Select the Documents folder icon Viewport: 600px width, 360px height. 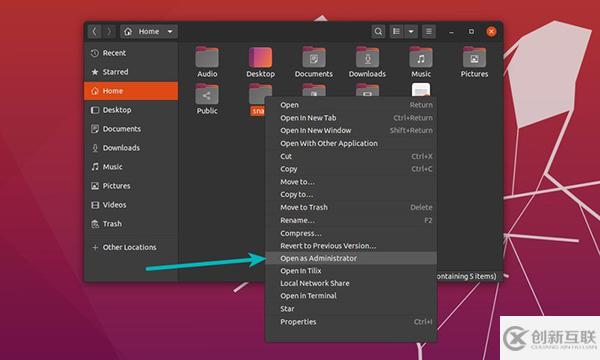[x=314, y=57]
